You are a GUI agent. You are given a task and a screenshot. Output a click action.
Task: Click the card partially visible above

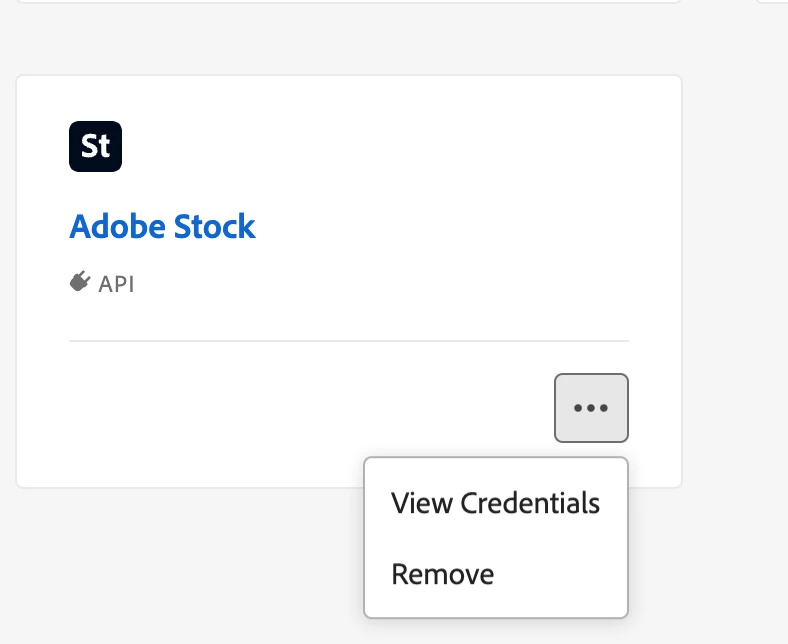point(340,1)
